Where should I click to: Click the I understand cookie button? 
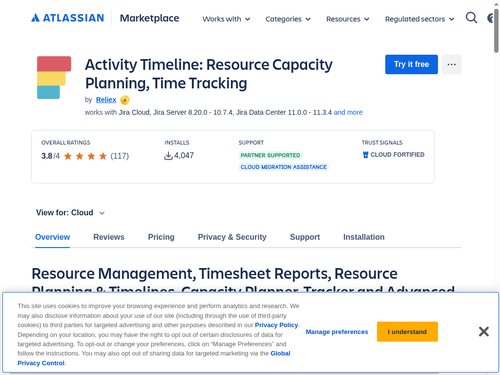pos(407,332)
